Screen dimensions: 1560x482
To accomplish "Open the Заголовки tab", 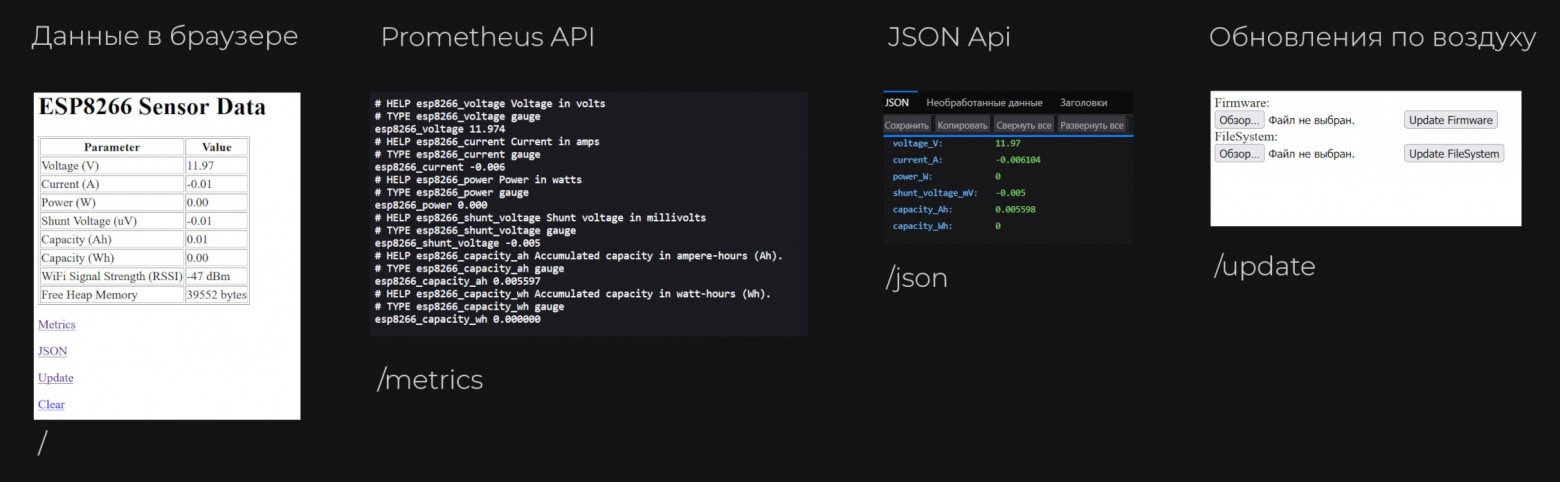I will click(1083, 102).
